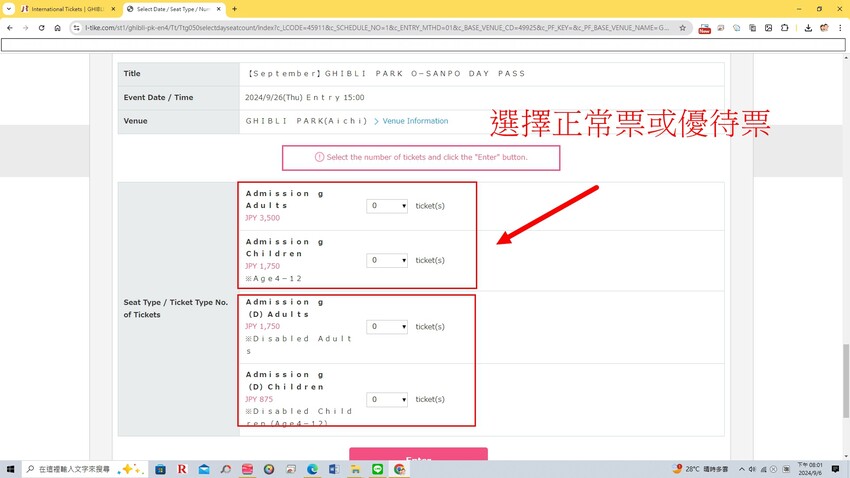
Task: Go back using the browser back arrow
Action: tap(10, 28)
